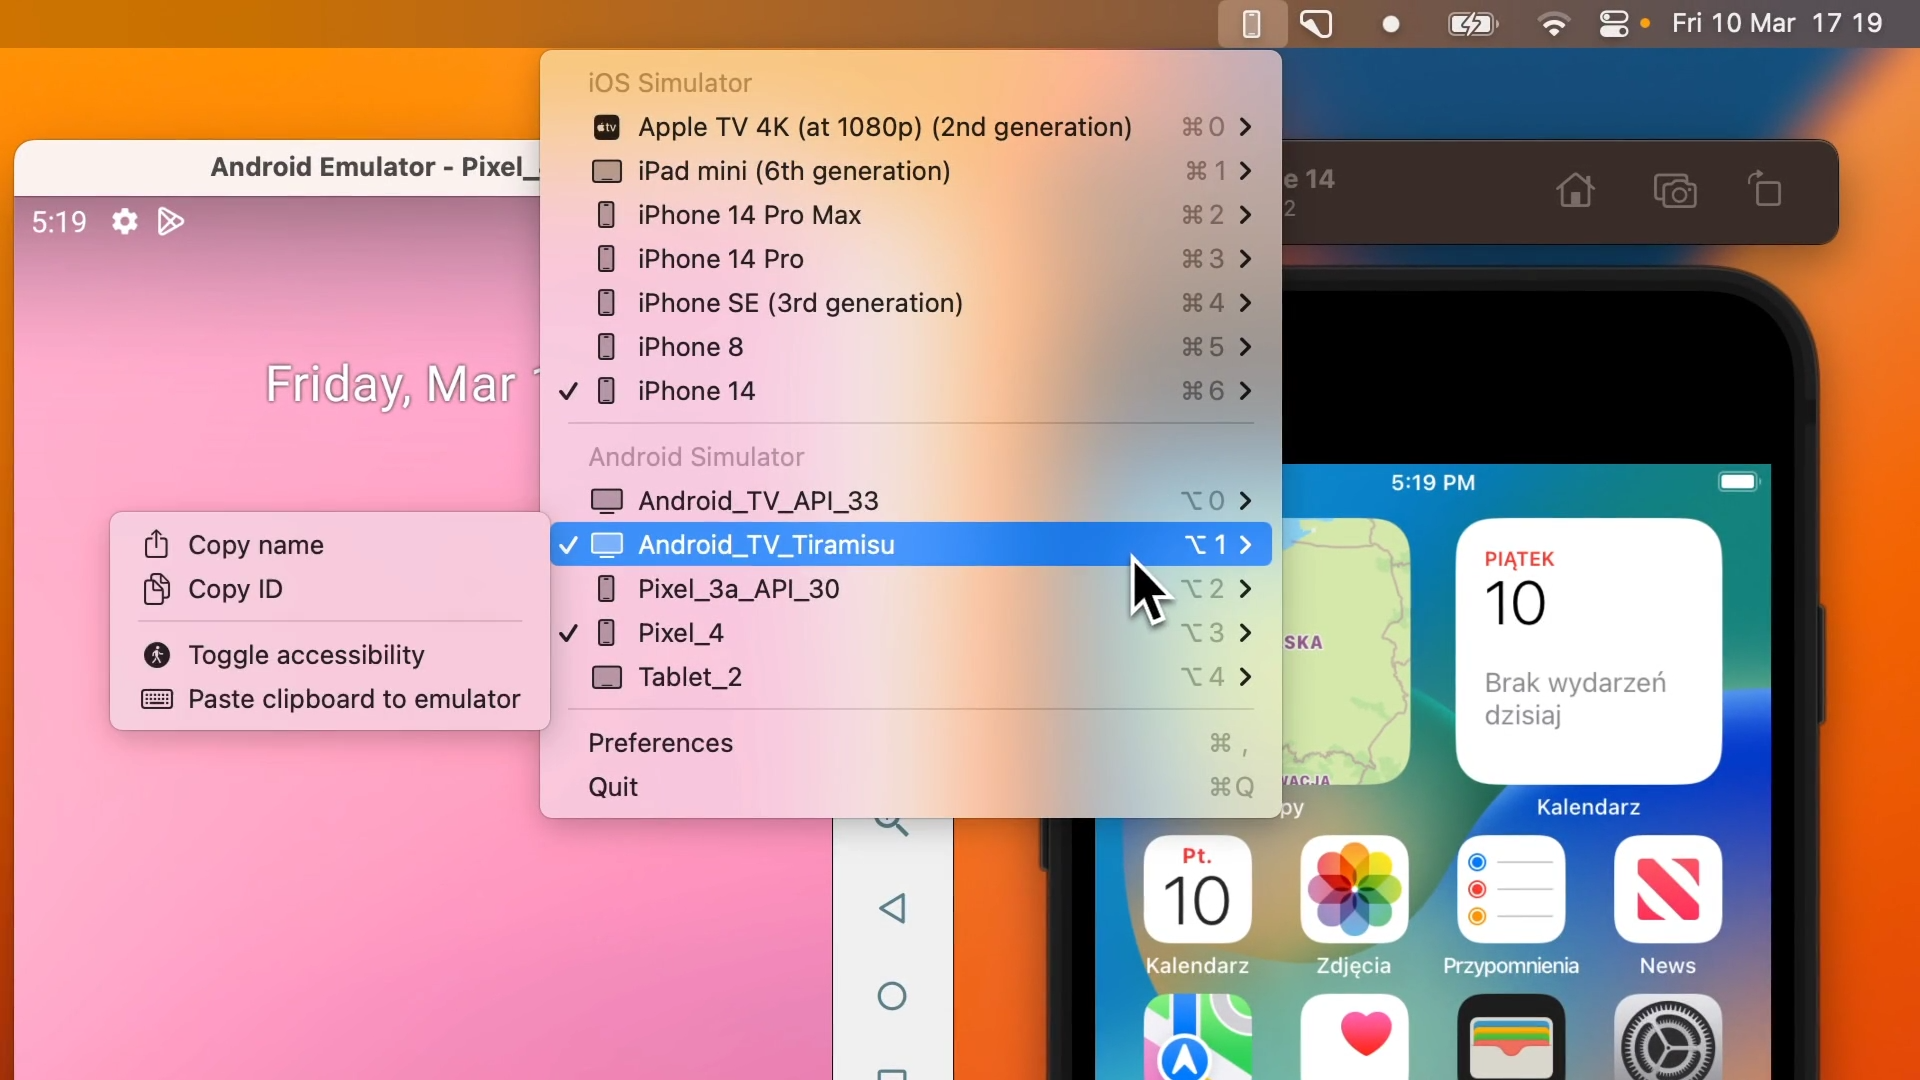Image resolution: width=1920 pixels, height=1080 pixels.
Task: Click the Wi-Fi icon in menu bar
Action: [1554, 24]
